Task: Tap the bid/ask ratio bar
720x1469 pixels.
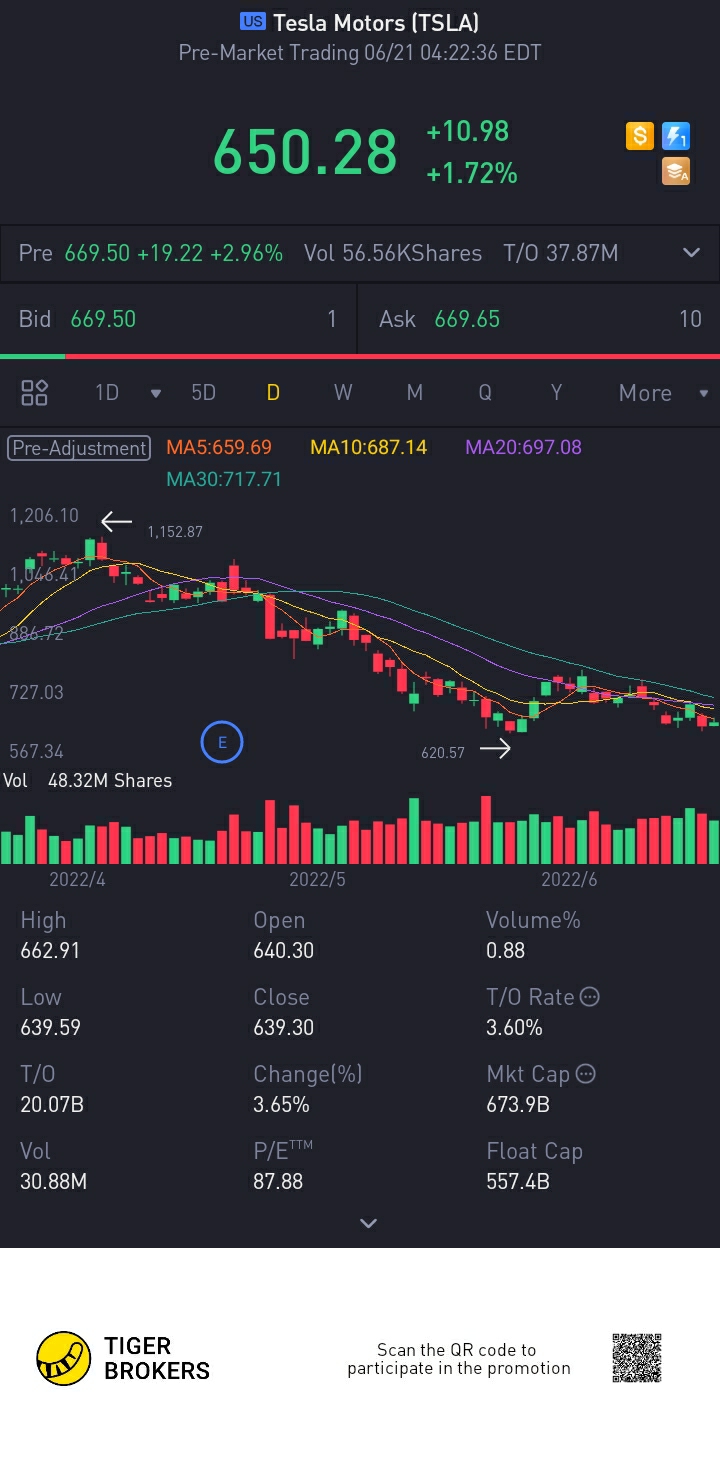Action: [x=360, y=356]
